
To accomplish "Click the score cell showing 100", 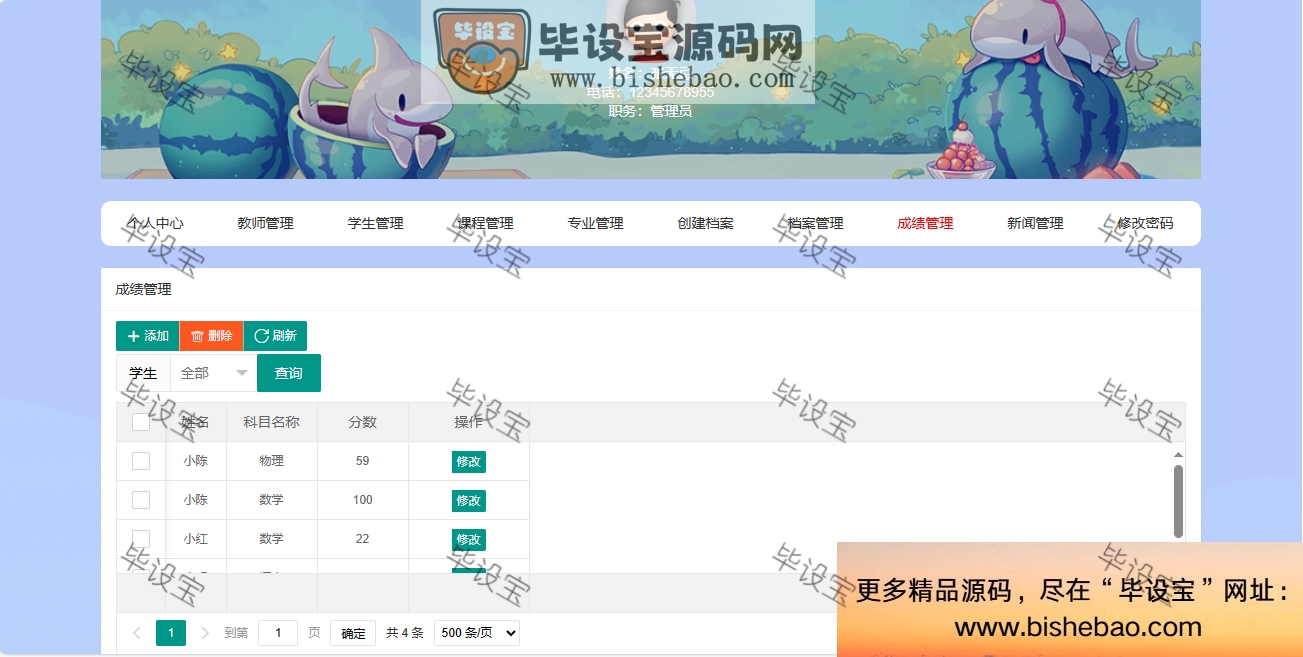I will click(x=363, y=500).
